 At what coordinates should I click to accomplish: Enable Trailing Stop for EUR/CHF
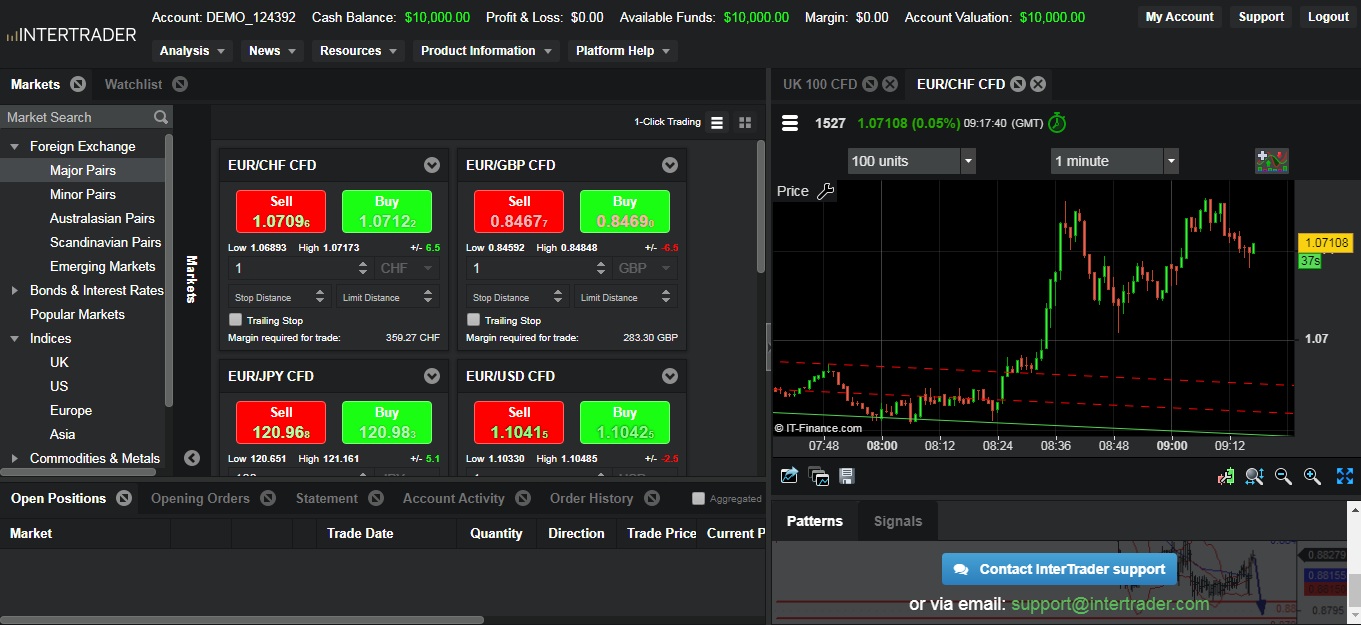click(x=236, y=320)
